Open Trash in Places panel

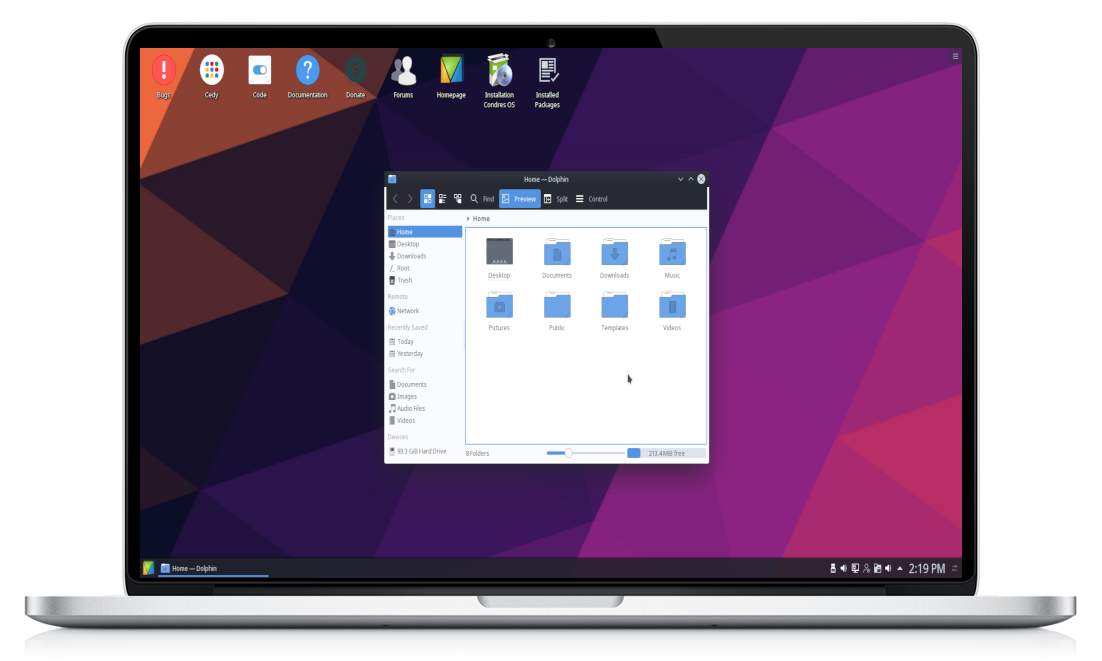[424, 280]
